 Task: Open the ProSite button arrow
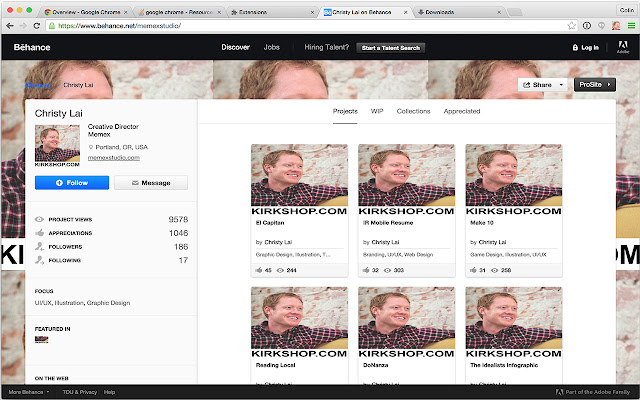click(x=609, y=84)
